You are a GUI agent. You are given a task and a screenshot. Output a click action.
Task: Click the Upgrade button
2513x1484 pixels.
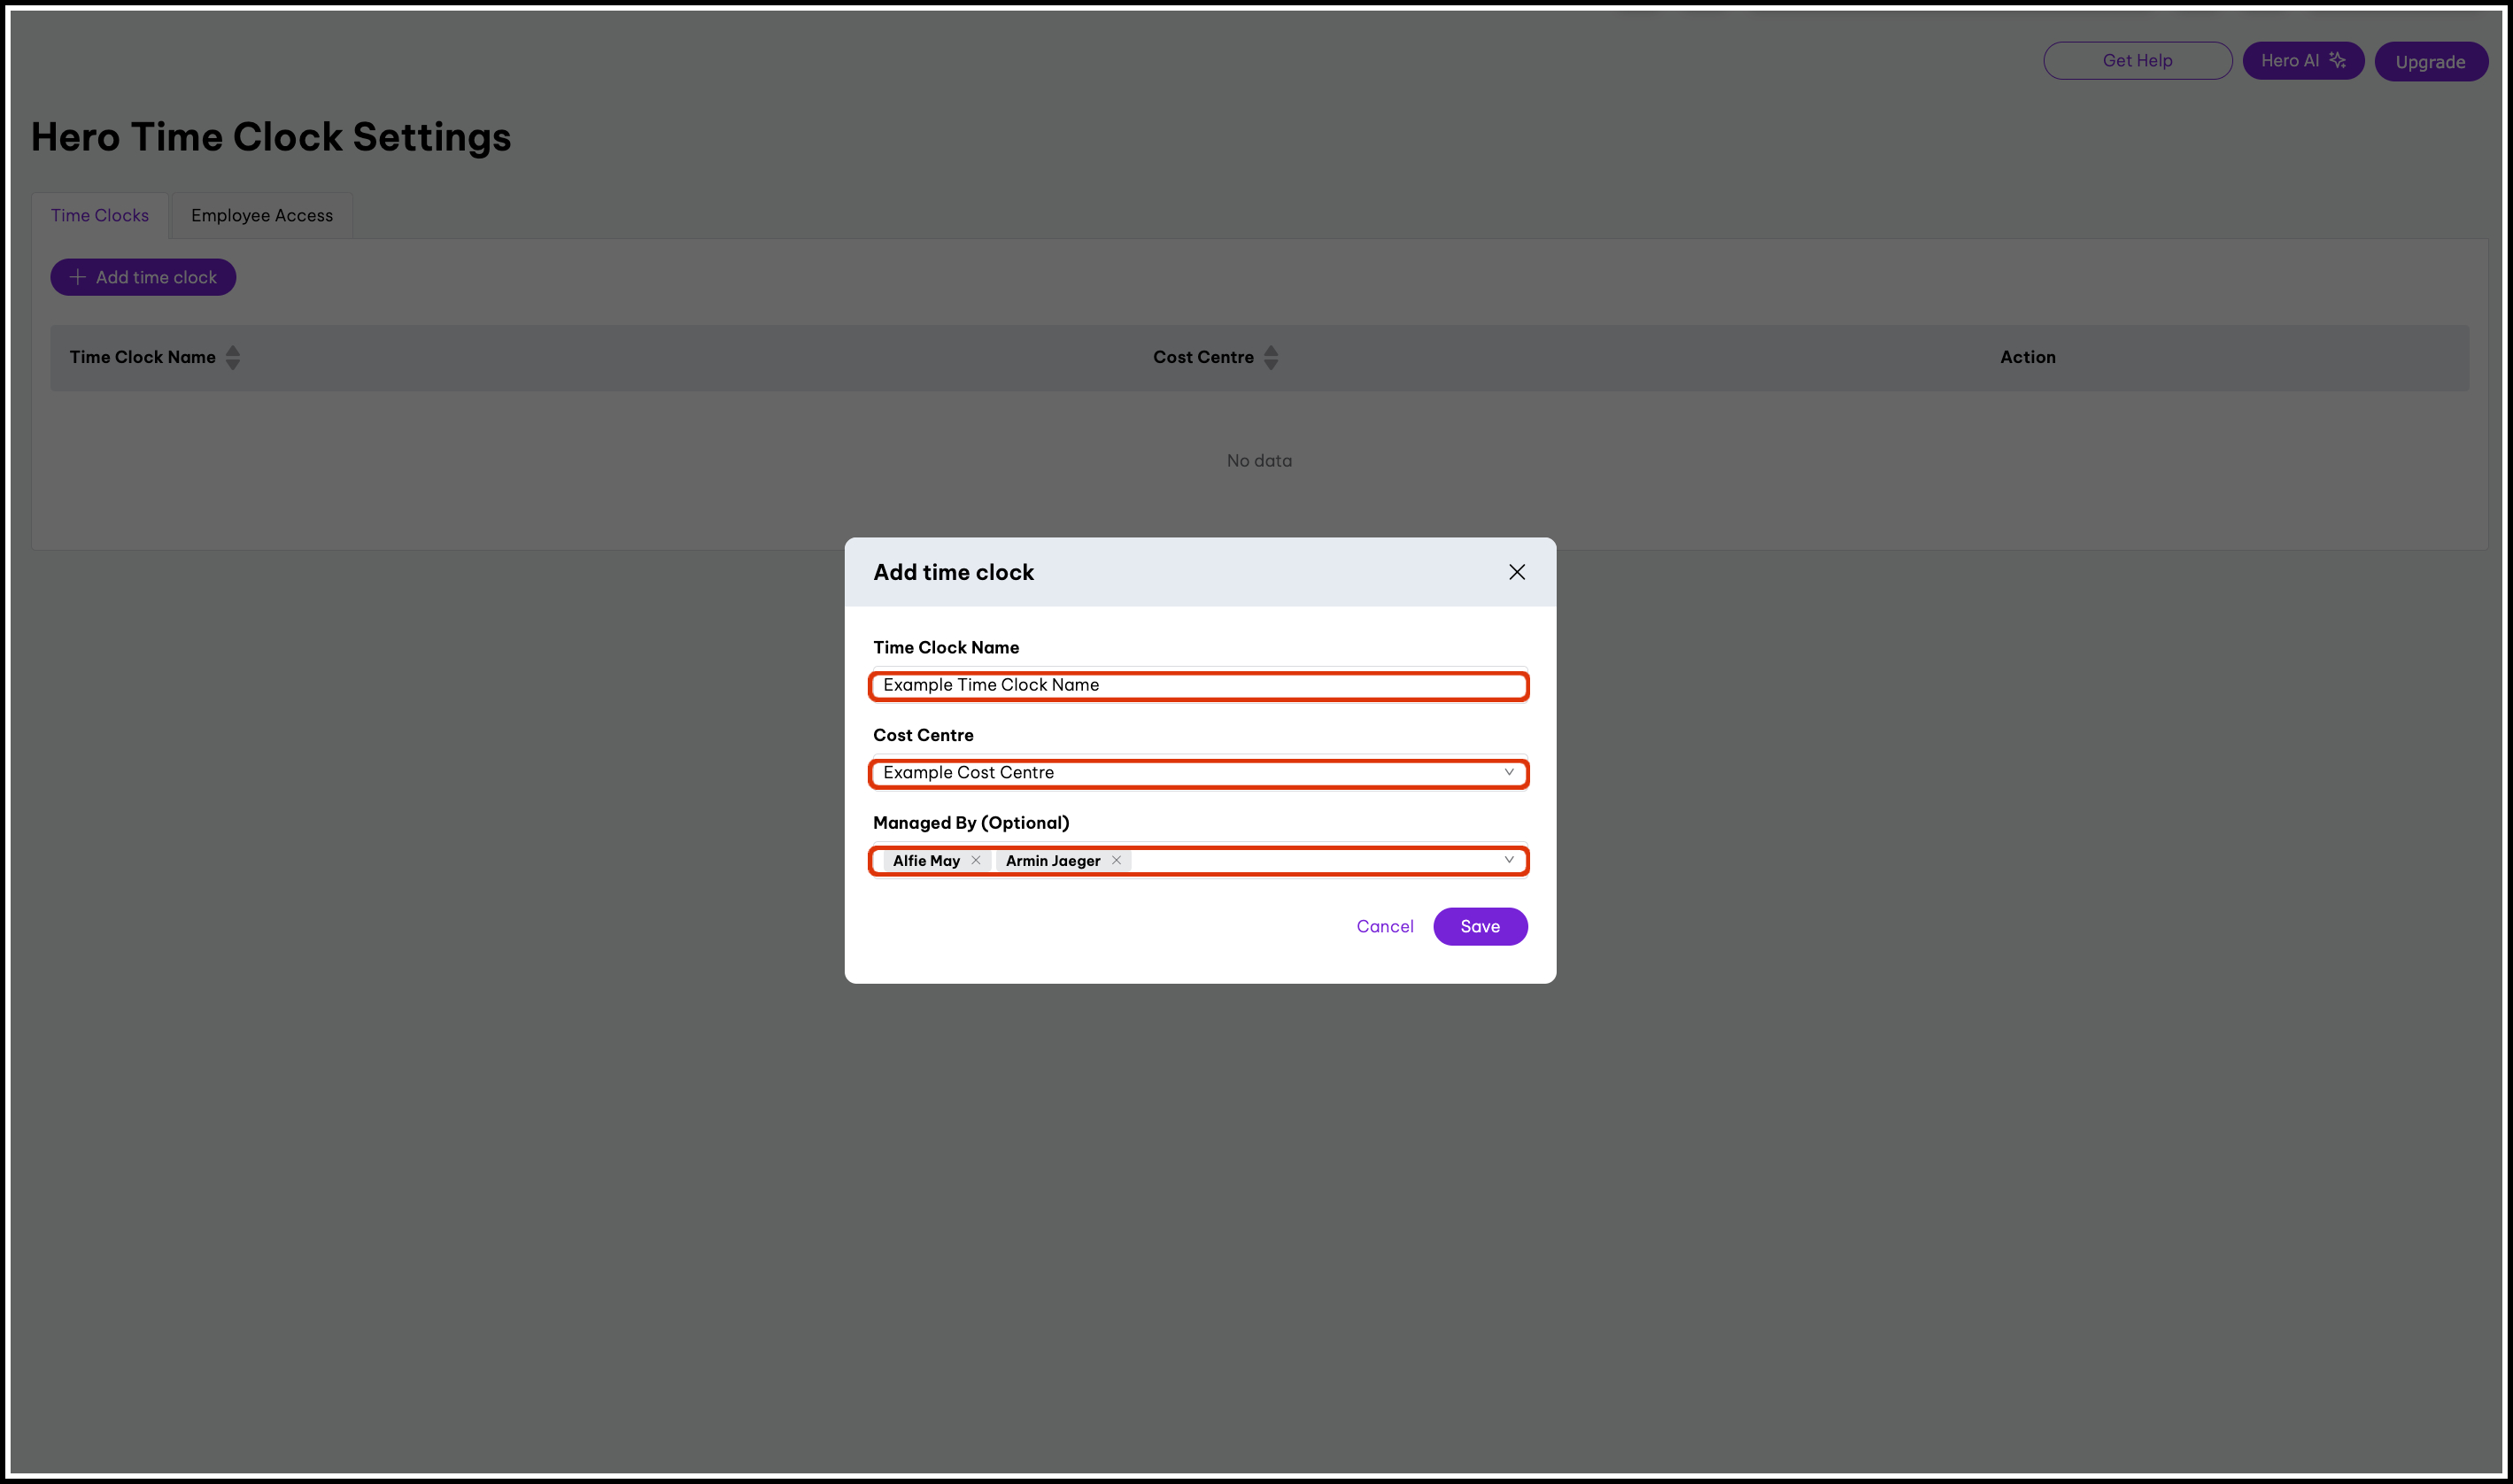pos(2430,62)
